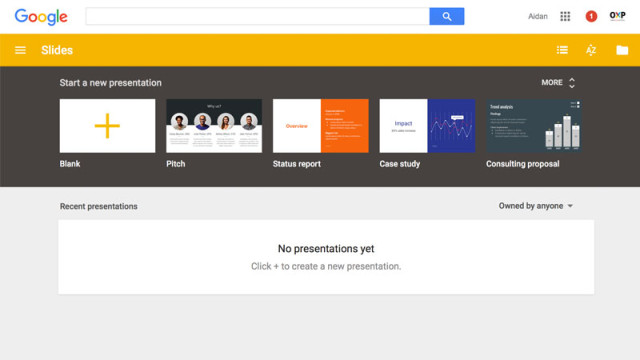Screen dimensions: 640x360
Task: Click the Pitch label text
Action: 176,164
